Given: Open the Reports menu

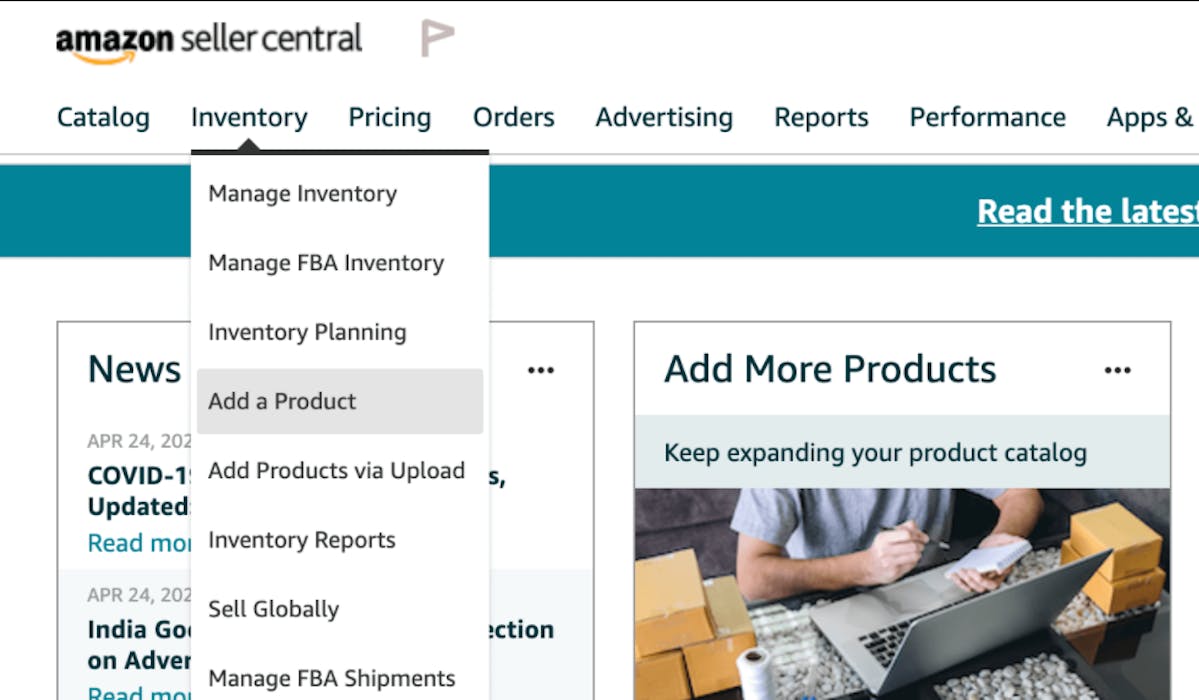Looking at the screenshot, I should [821, 117].
